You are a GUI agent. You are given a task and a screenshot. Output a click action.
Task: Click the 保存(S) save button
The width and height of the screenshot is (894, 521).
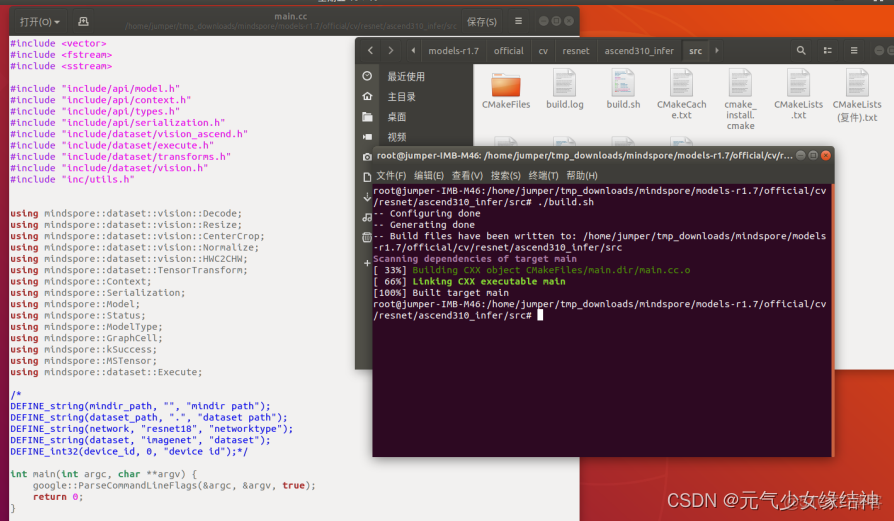coord(481,21)
